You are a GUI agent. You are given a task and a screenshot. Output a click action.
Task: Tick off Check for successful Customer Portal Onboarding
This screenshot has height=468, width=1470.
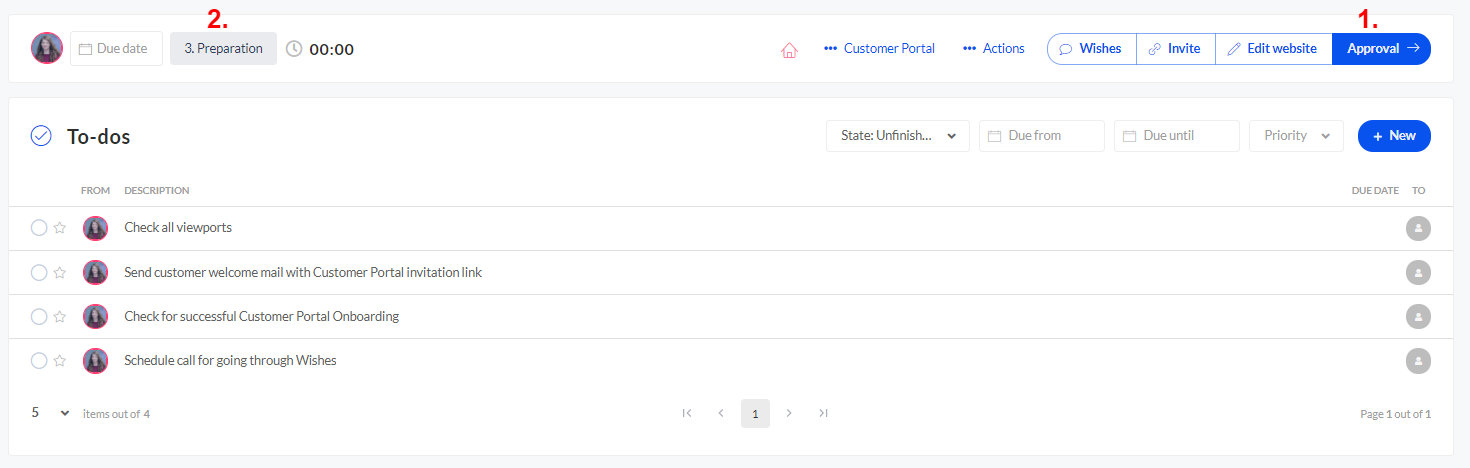coord(39,317)
